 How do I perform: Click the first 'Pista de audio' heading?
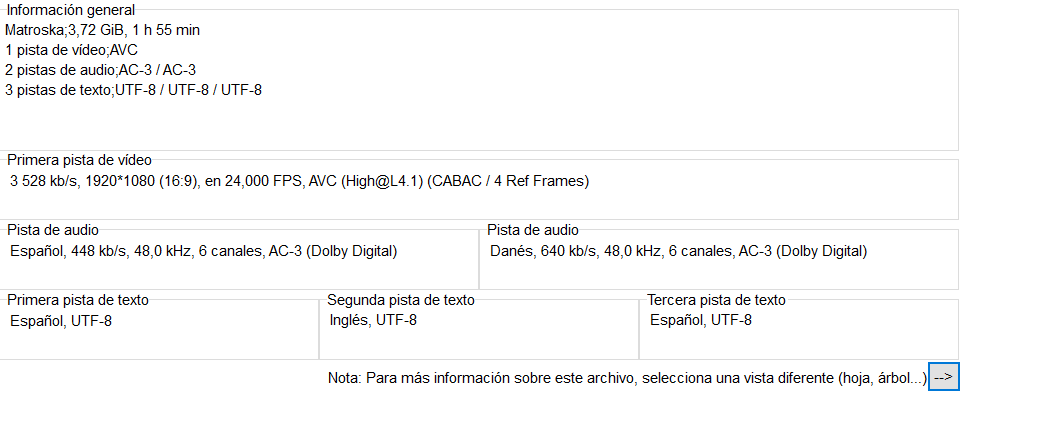pyautogui.click(x=52, y=230)
